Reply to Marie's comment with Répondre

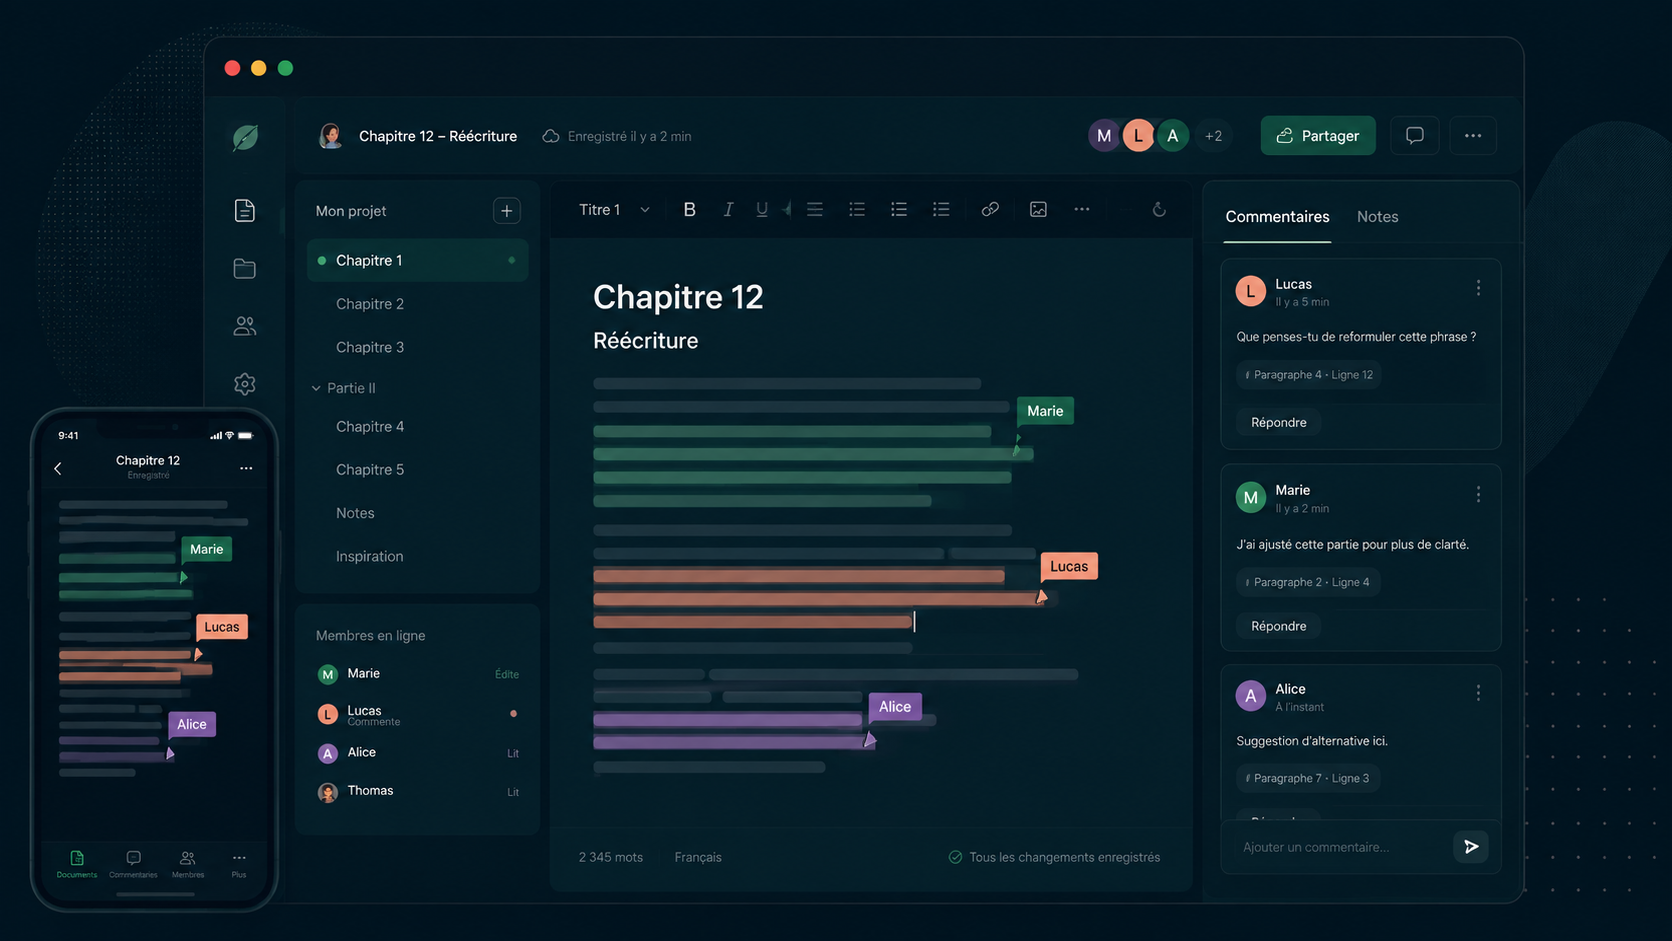click(1278, 626)
